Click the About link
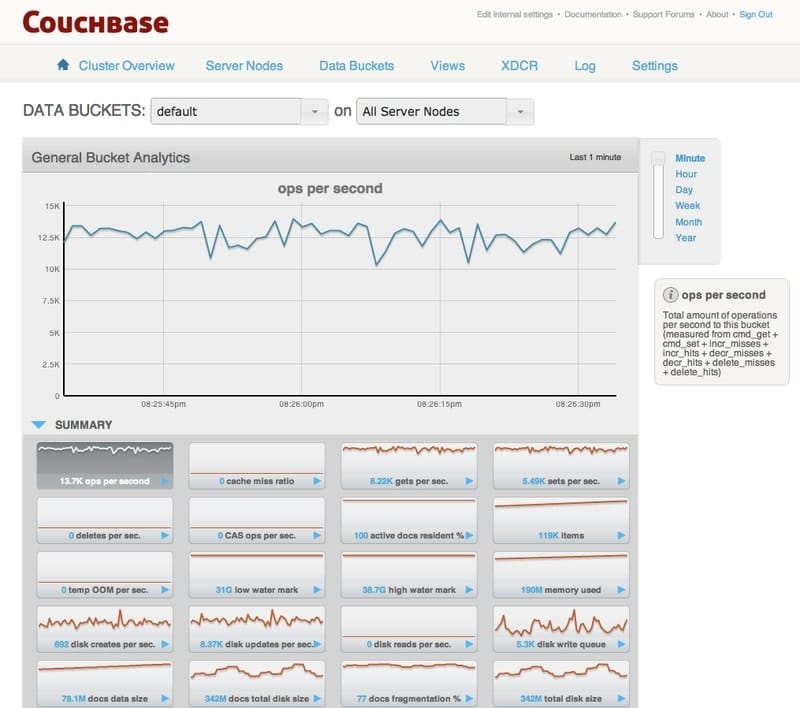 click(717, 14)
